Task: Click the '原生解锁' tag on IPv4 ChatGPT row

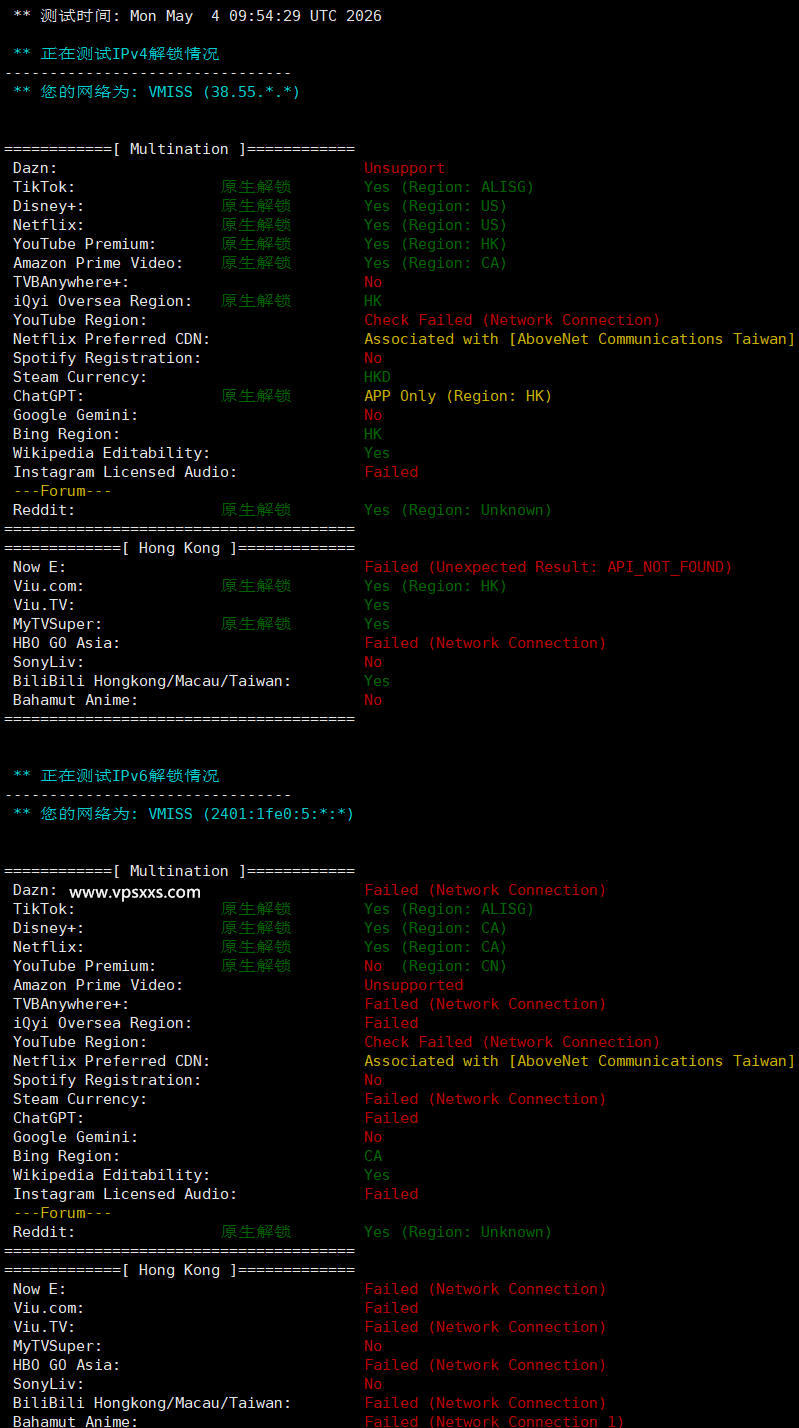Action: point(256,396)
